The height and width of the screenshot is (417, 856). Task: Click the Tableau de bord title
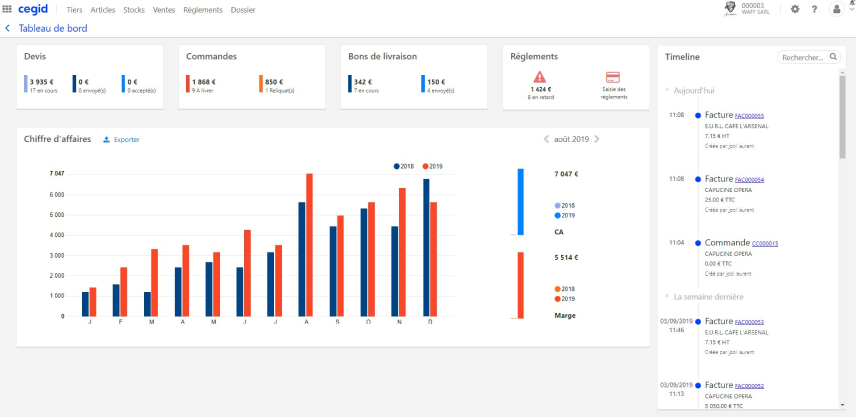(x=53, y=28)
